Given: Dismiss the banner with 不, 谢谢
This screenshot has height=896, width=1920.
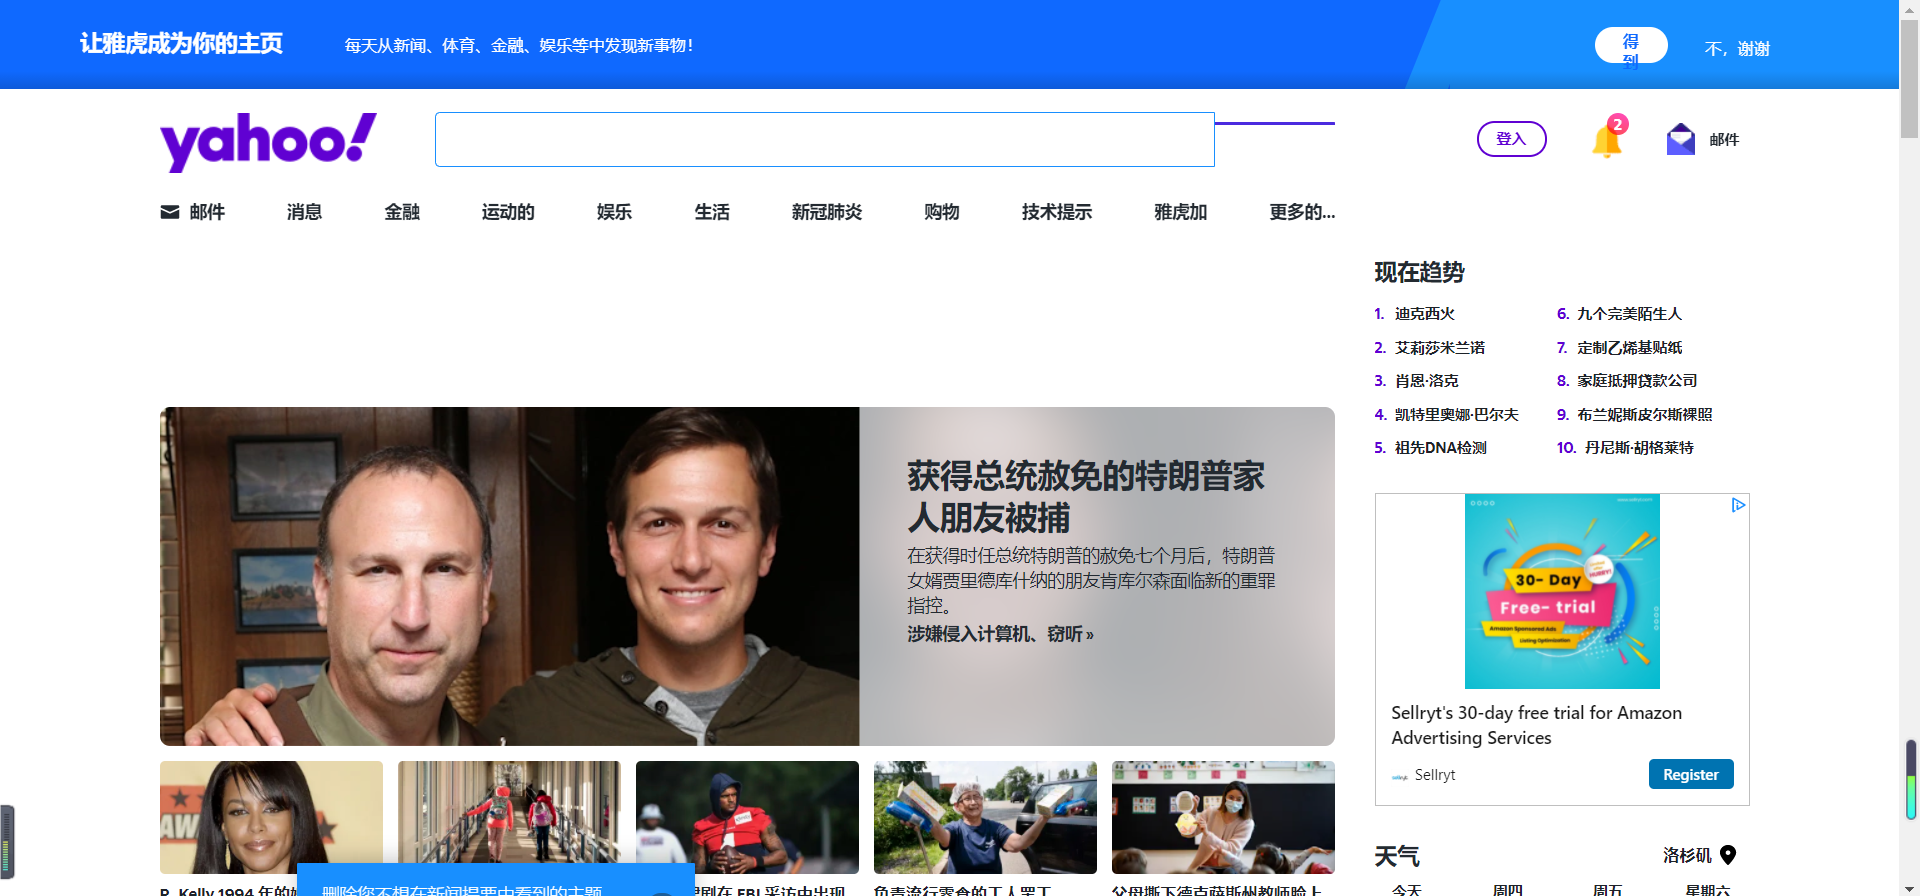Looking at the screenshot, I should [x=1736, y=48].
